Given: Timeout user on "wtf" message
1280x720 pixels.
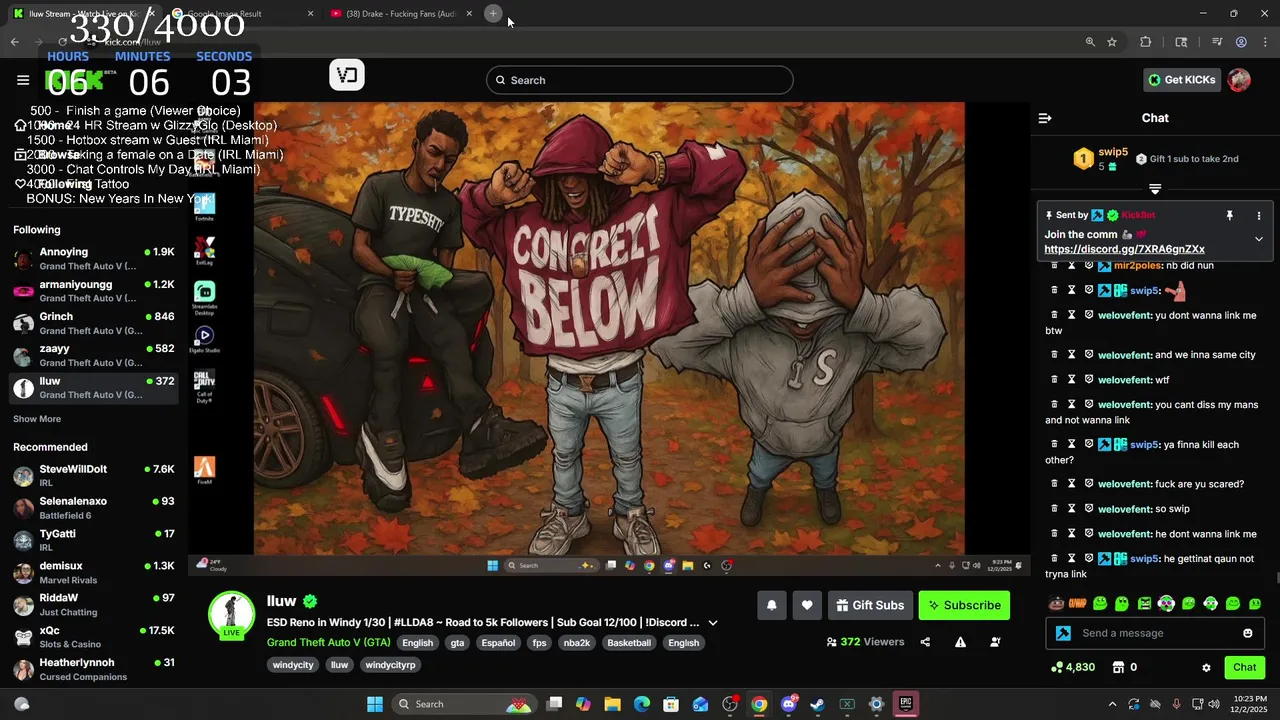Looking at the screenshot, I should (1071, 380).
